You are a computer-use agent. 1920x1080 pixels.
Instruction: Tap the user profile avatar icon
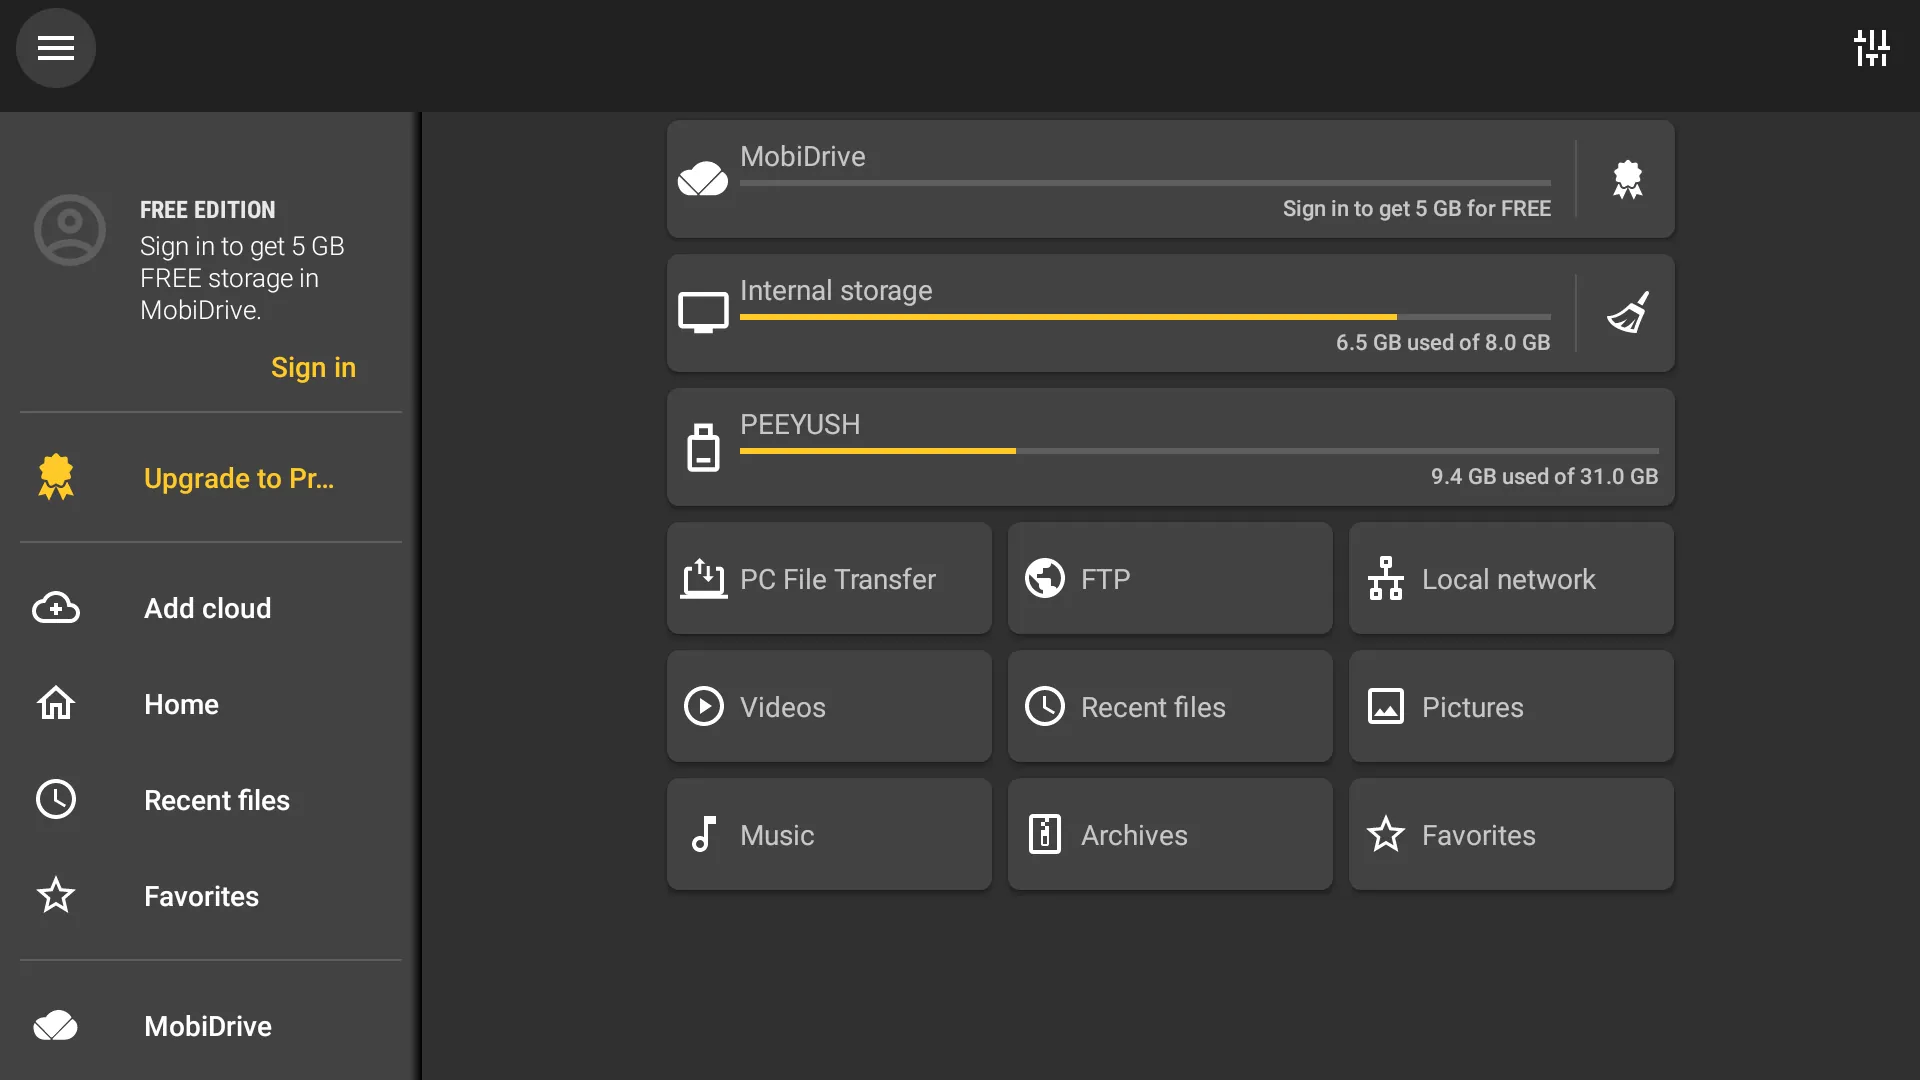(x=70, y=230)
